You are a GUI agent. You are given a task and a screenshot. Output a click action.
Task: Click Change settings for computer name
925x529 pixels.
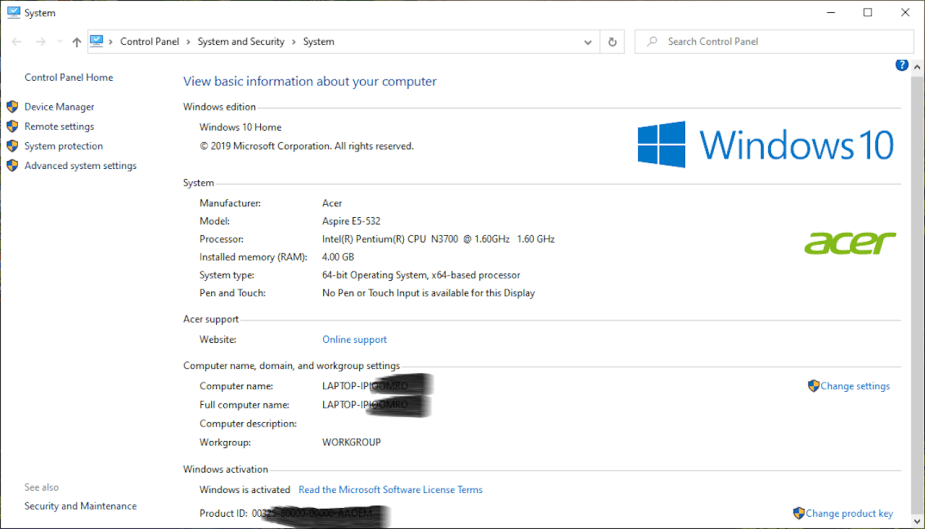[854, 386]
